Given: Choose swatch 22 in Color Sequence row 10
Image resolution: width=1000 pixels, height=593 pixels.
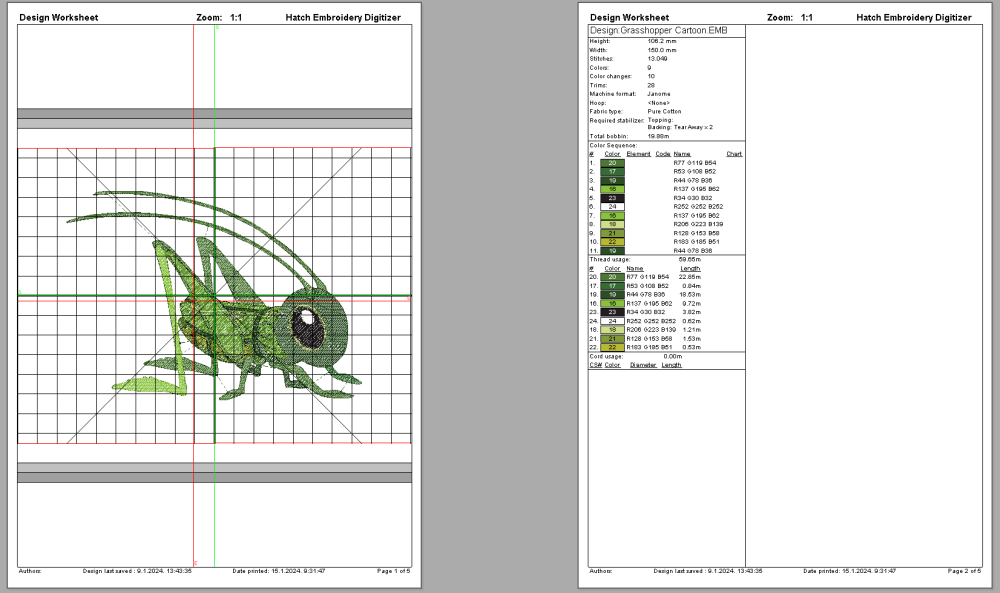Looking at the screenshot, I should pos(612,242).
